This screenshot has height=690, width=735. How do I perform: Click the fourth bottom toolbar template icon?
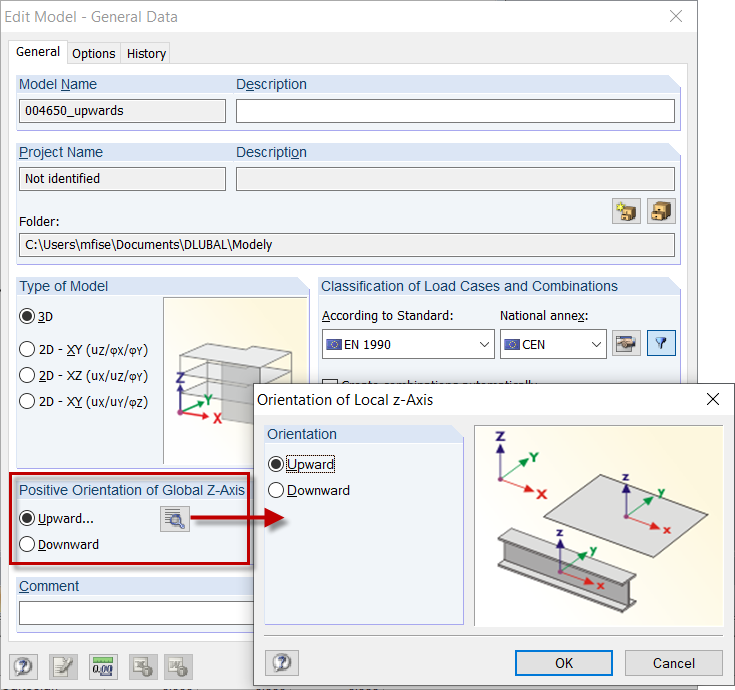coord(143,666)
